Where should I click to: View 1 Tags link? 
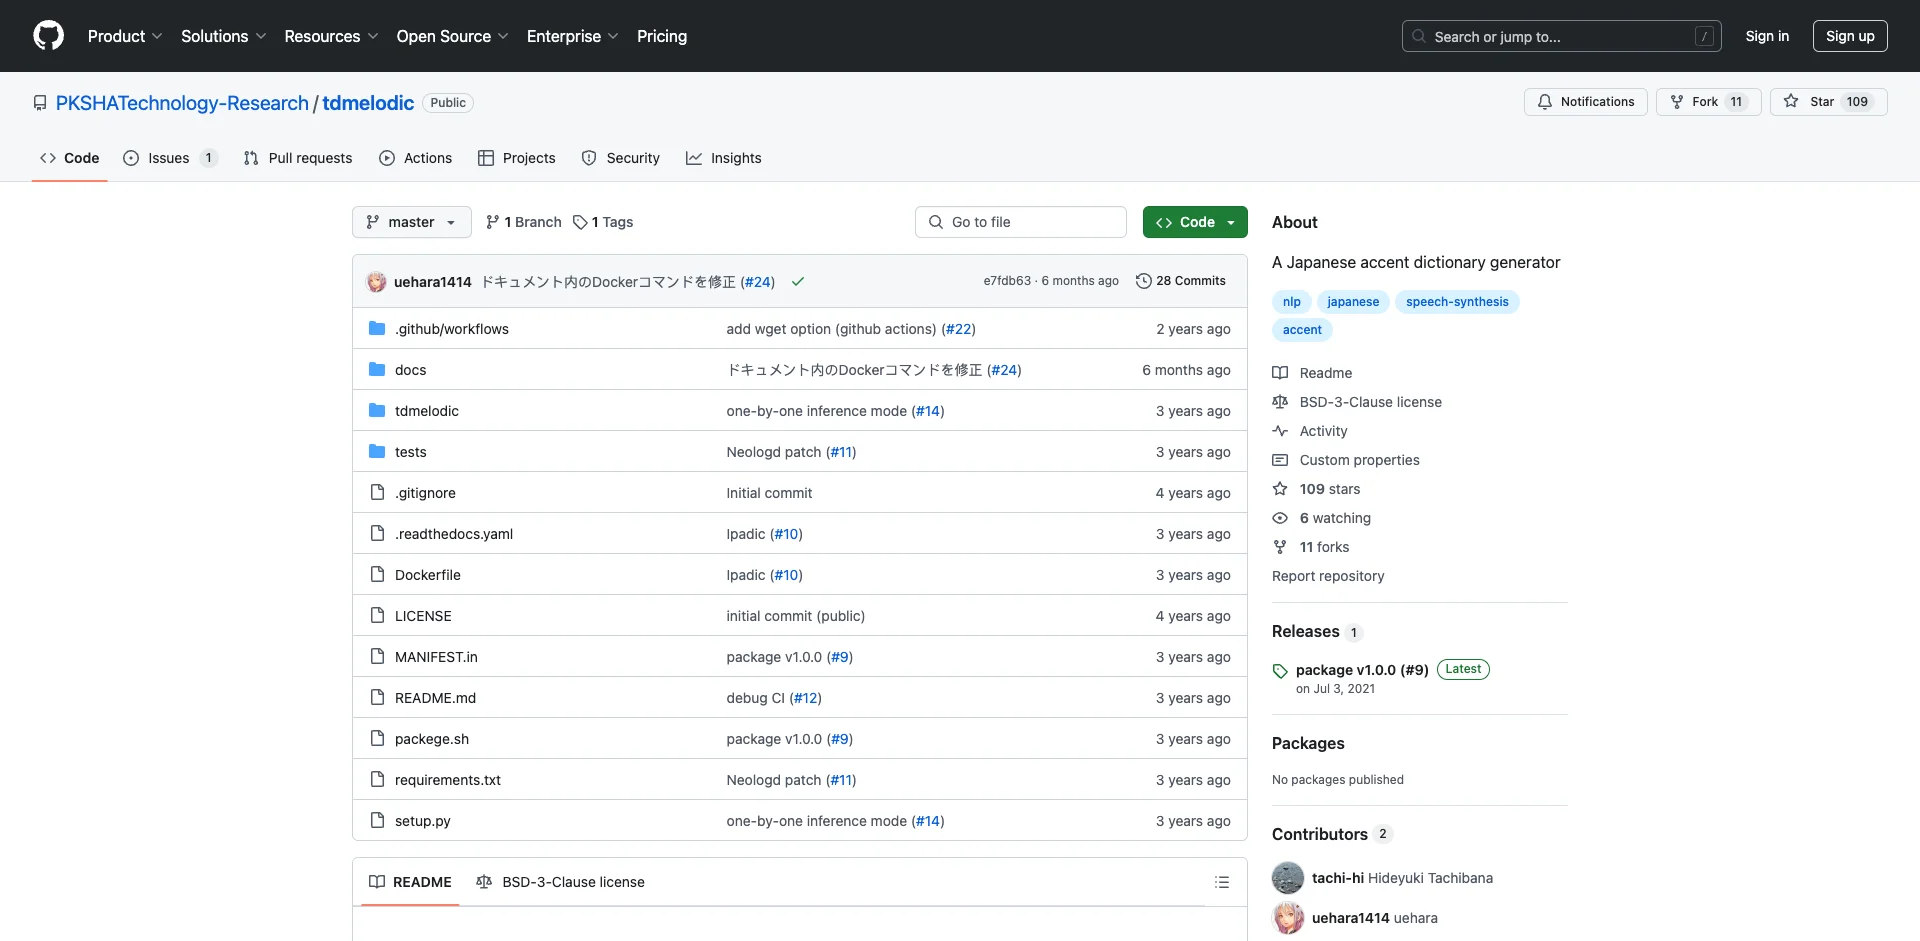coord(603,222)
